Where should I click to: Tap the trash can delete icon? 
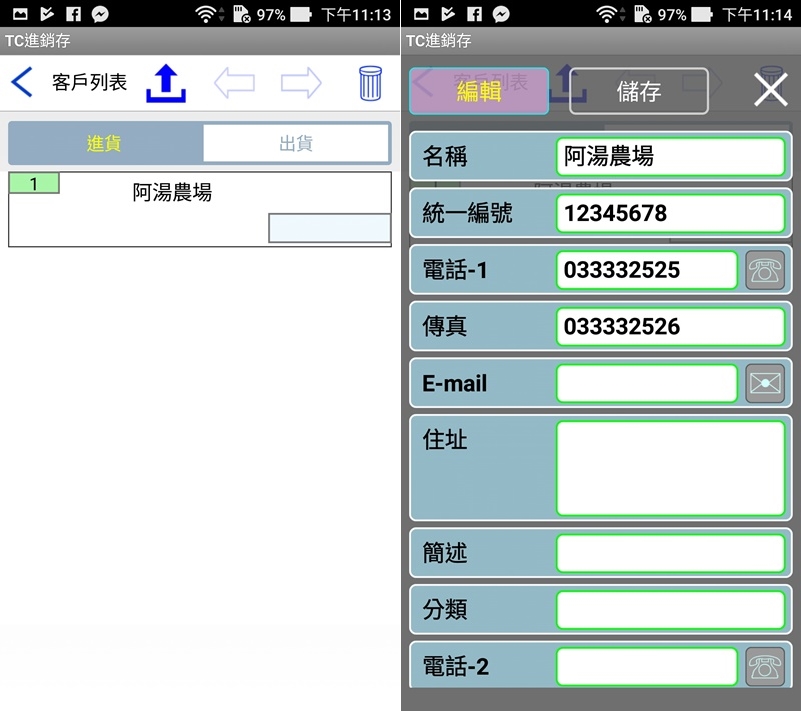(370, 83)
